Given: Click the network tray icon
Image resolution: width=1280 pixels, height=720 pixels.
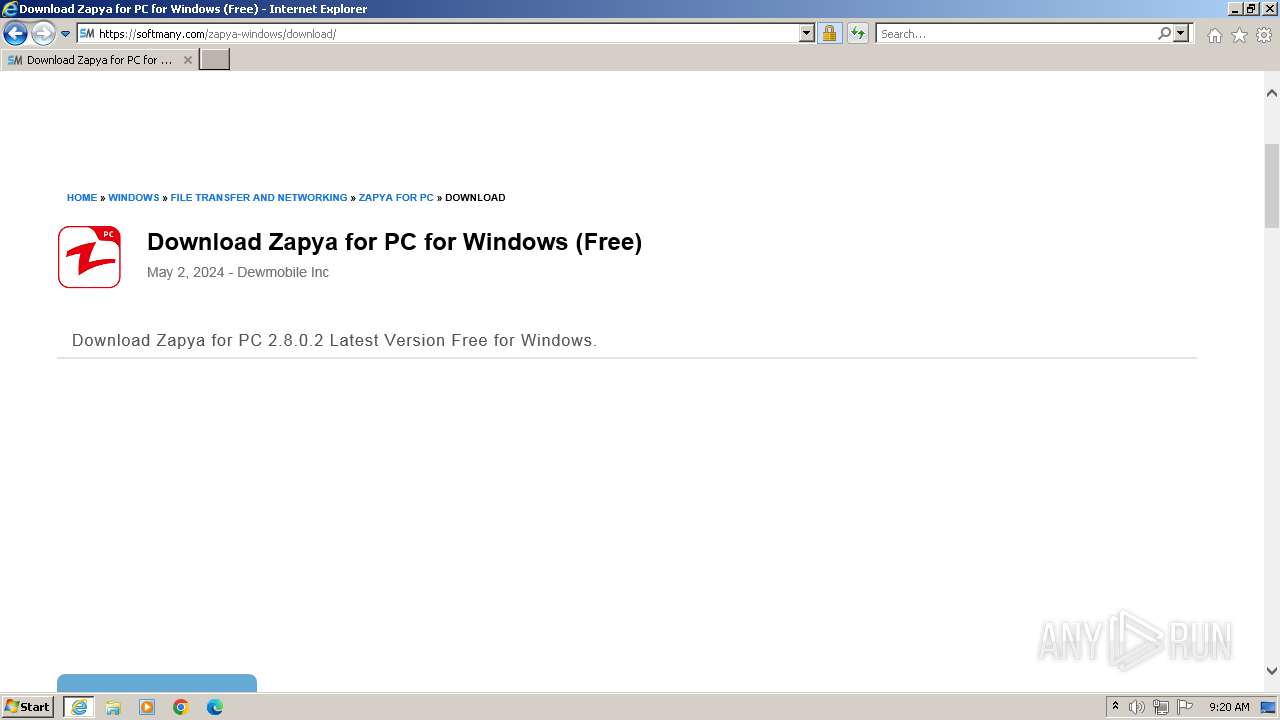Looking at the screenshot, I should [x=1161, y=707].
